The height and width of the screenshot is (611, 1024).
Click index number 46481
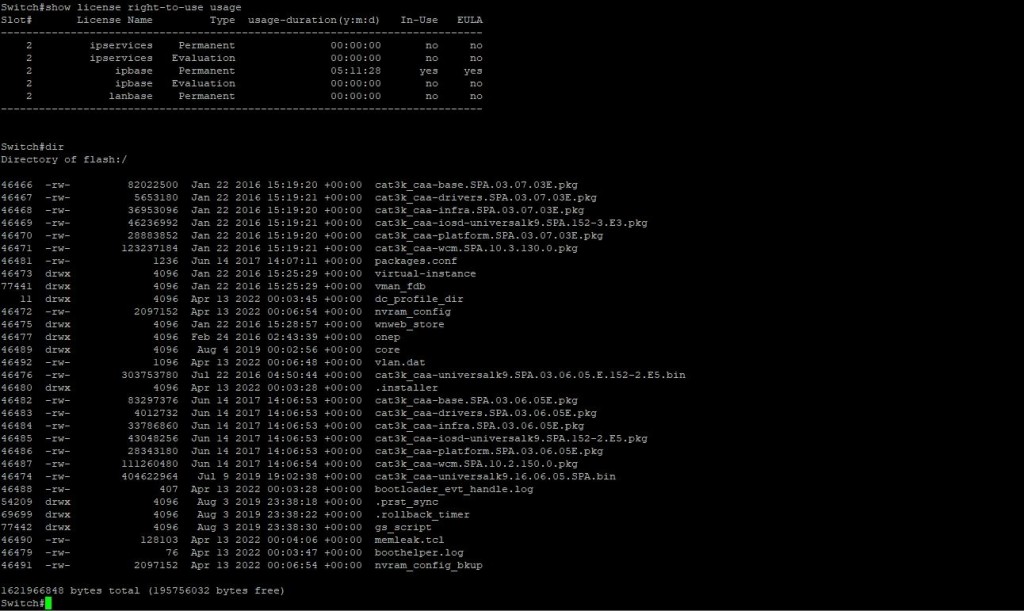pyautogui.click(x=16, y=261)
